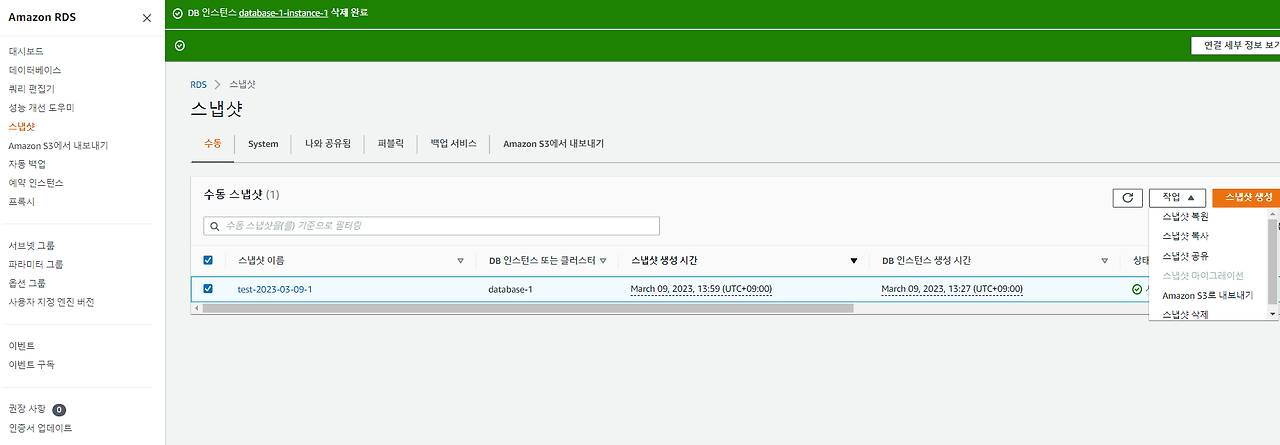This screenshot has height=445, width=1280.
Task: Click database-1 cell in snapshot row
Action: (x=510, y=289)
